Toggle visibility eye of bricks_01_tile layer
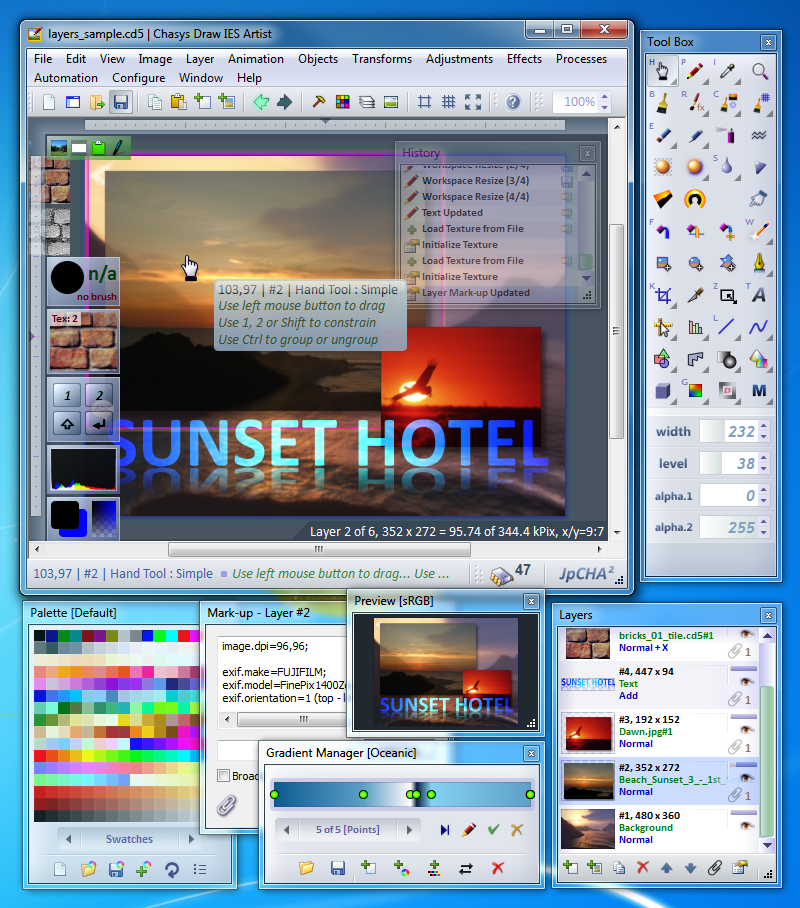This screenshot has height=908, width=800. 747,635
